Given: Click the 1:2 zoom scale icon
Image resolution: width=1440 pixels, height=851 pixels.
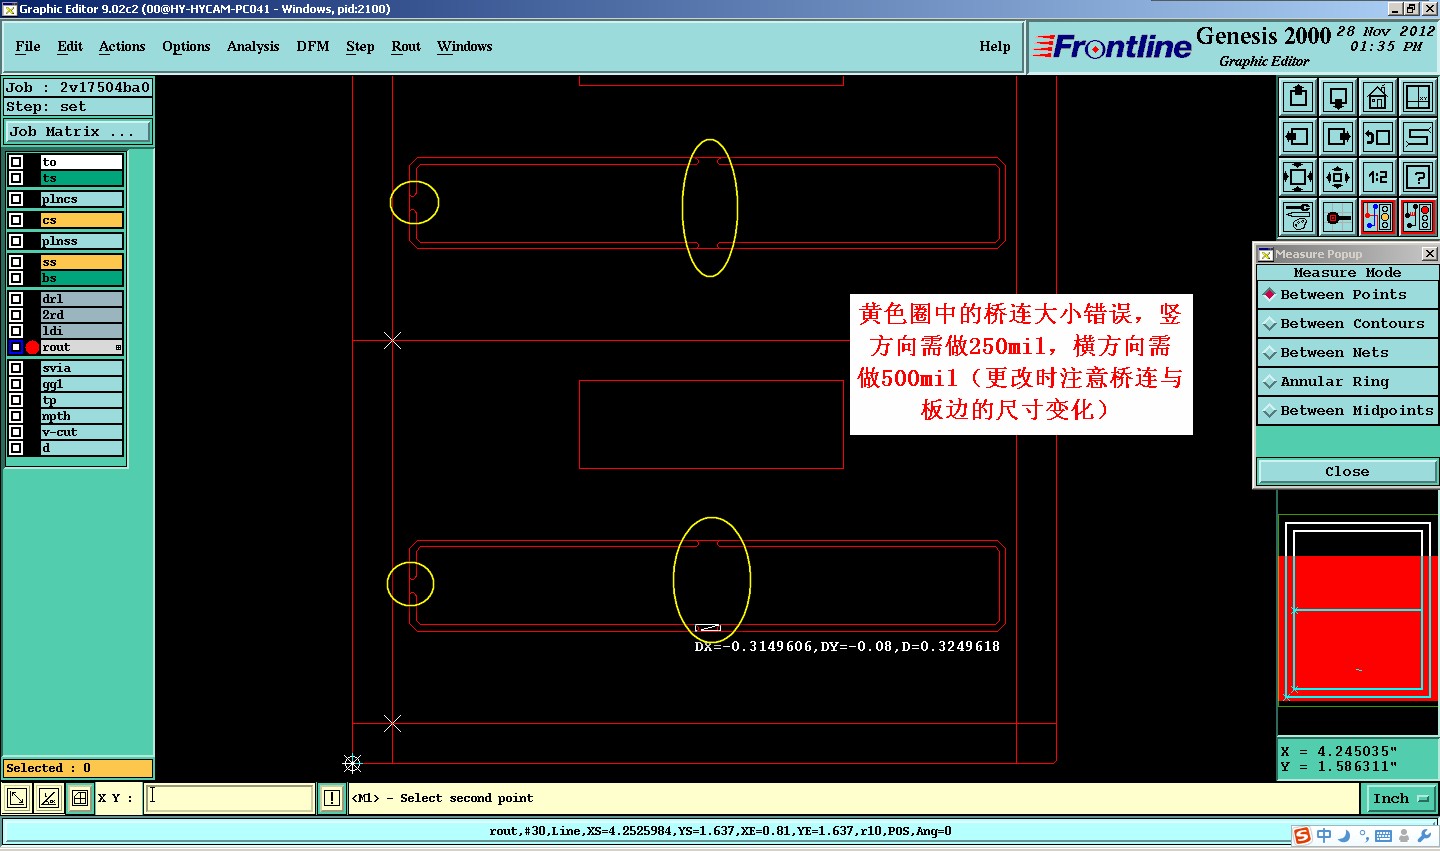Looking at the screenshot, I should (x=1378, y=177).
